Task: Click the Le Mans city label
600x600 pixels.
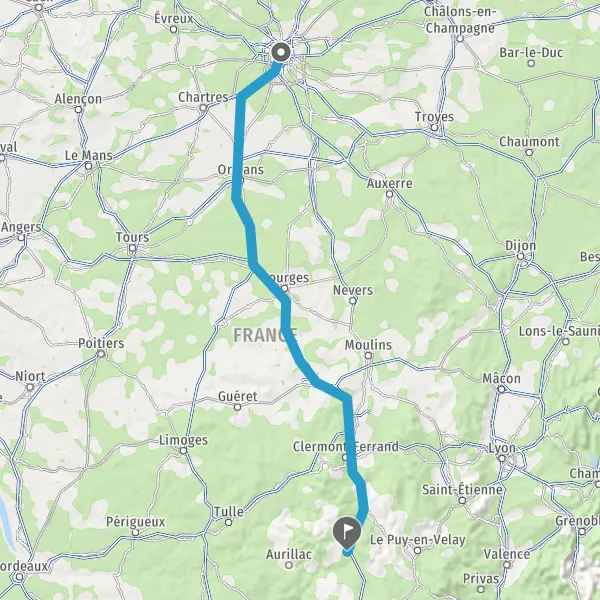Action: click(88, 155)
